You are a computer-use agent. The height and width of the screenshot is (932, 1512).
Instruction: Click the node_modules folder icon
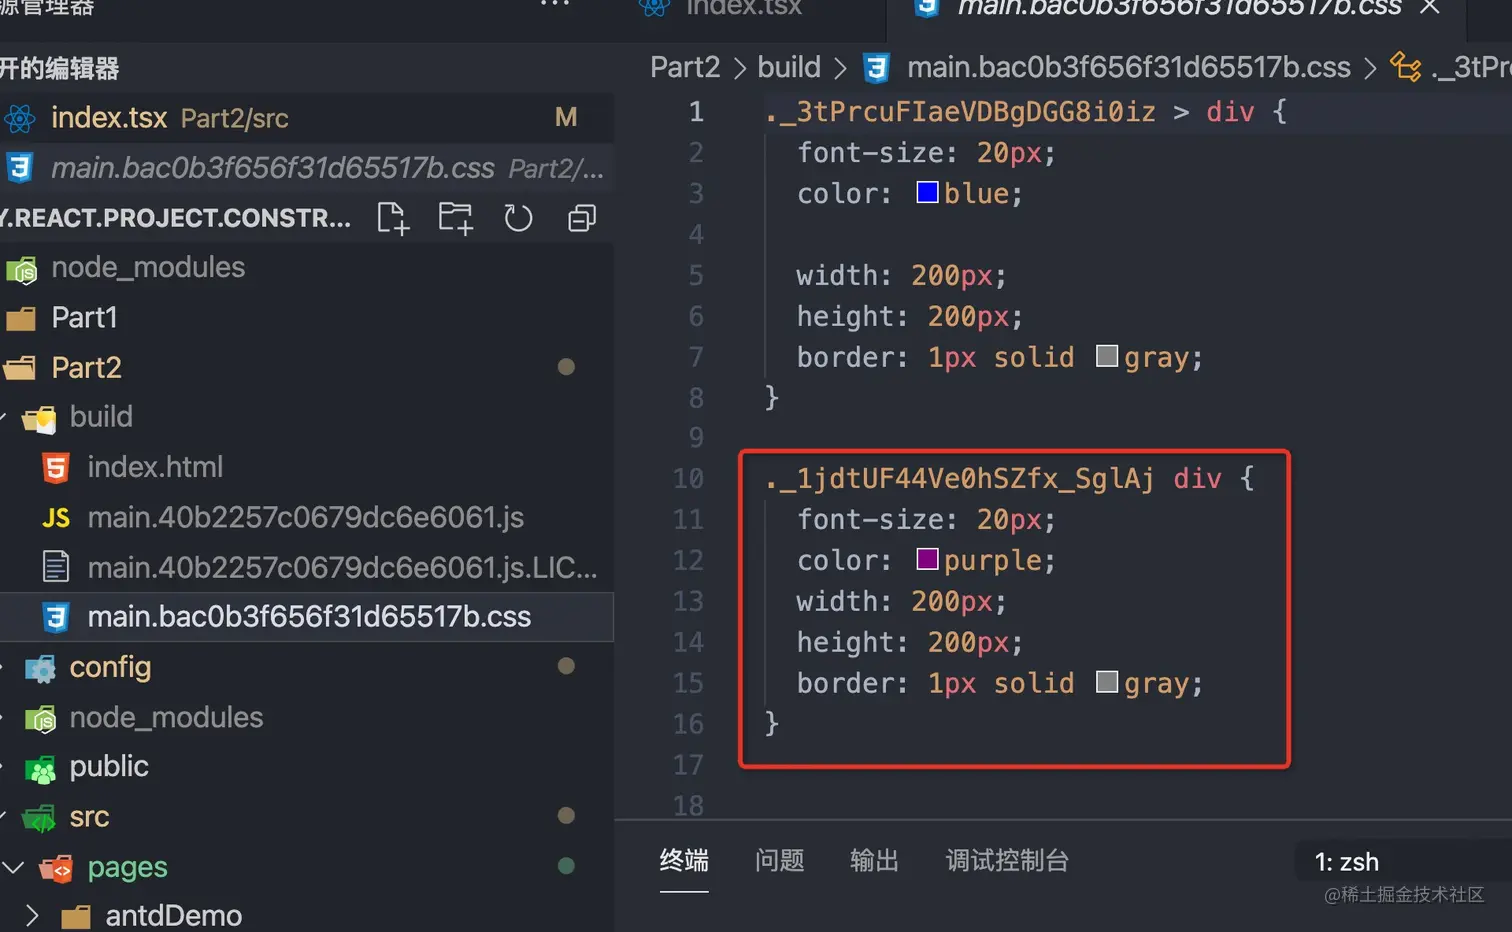(x=22, y=267)
